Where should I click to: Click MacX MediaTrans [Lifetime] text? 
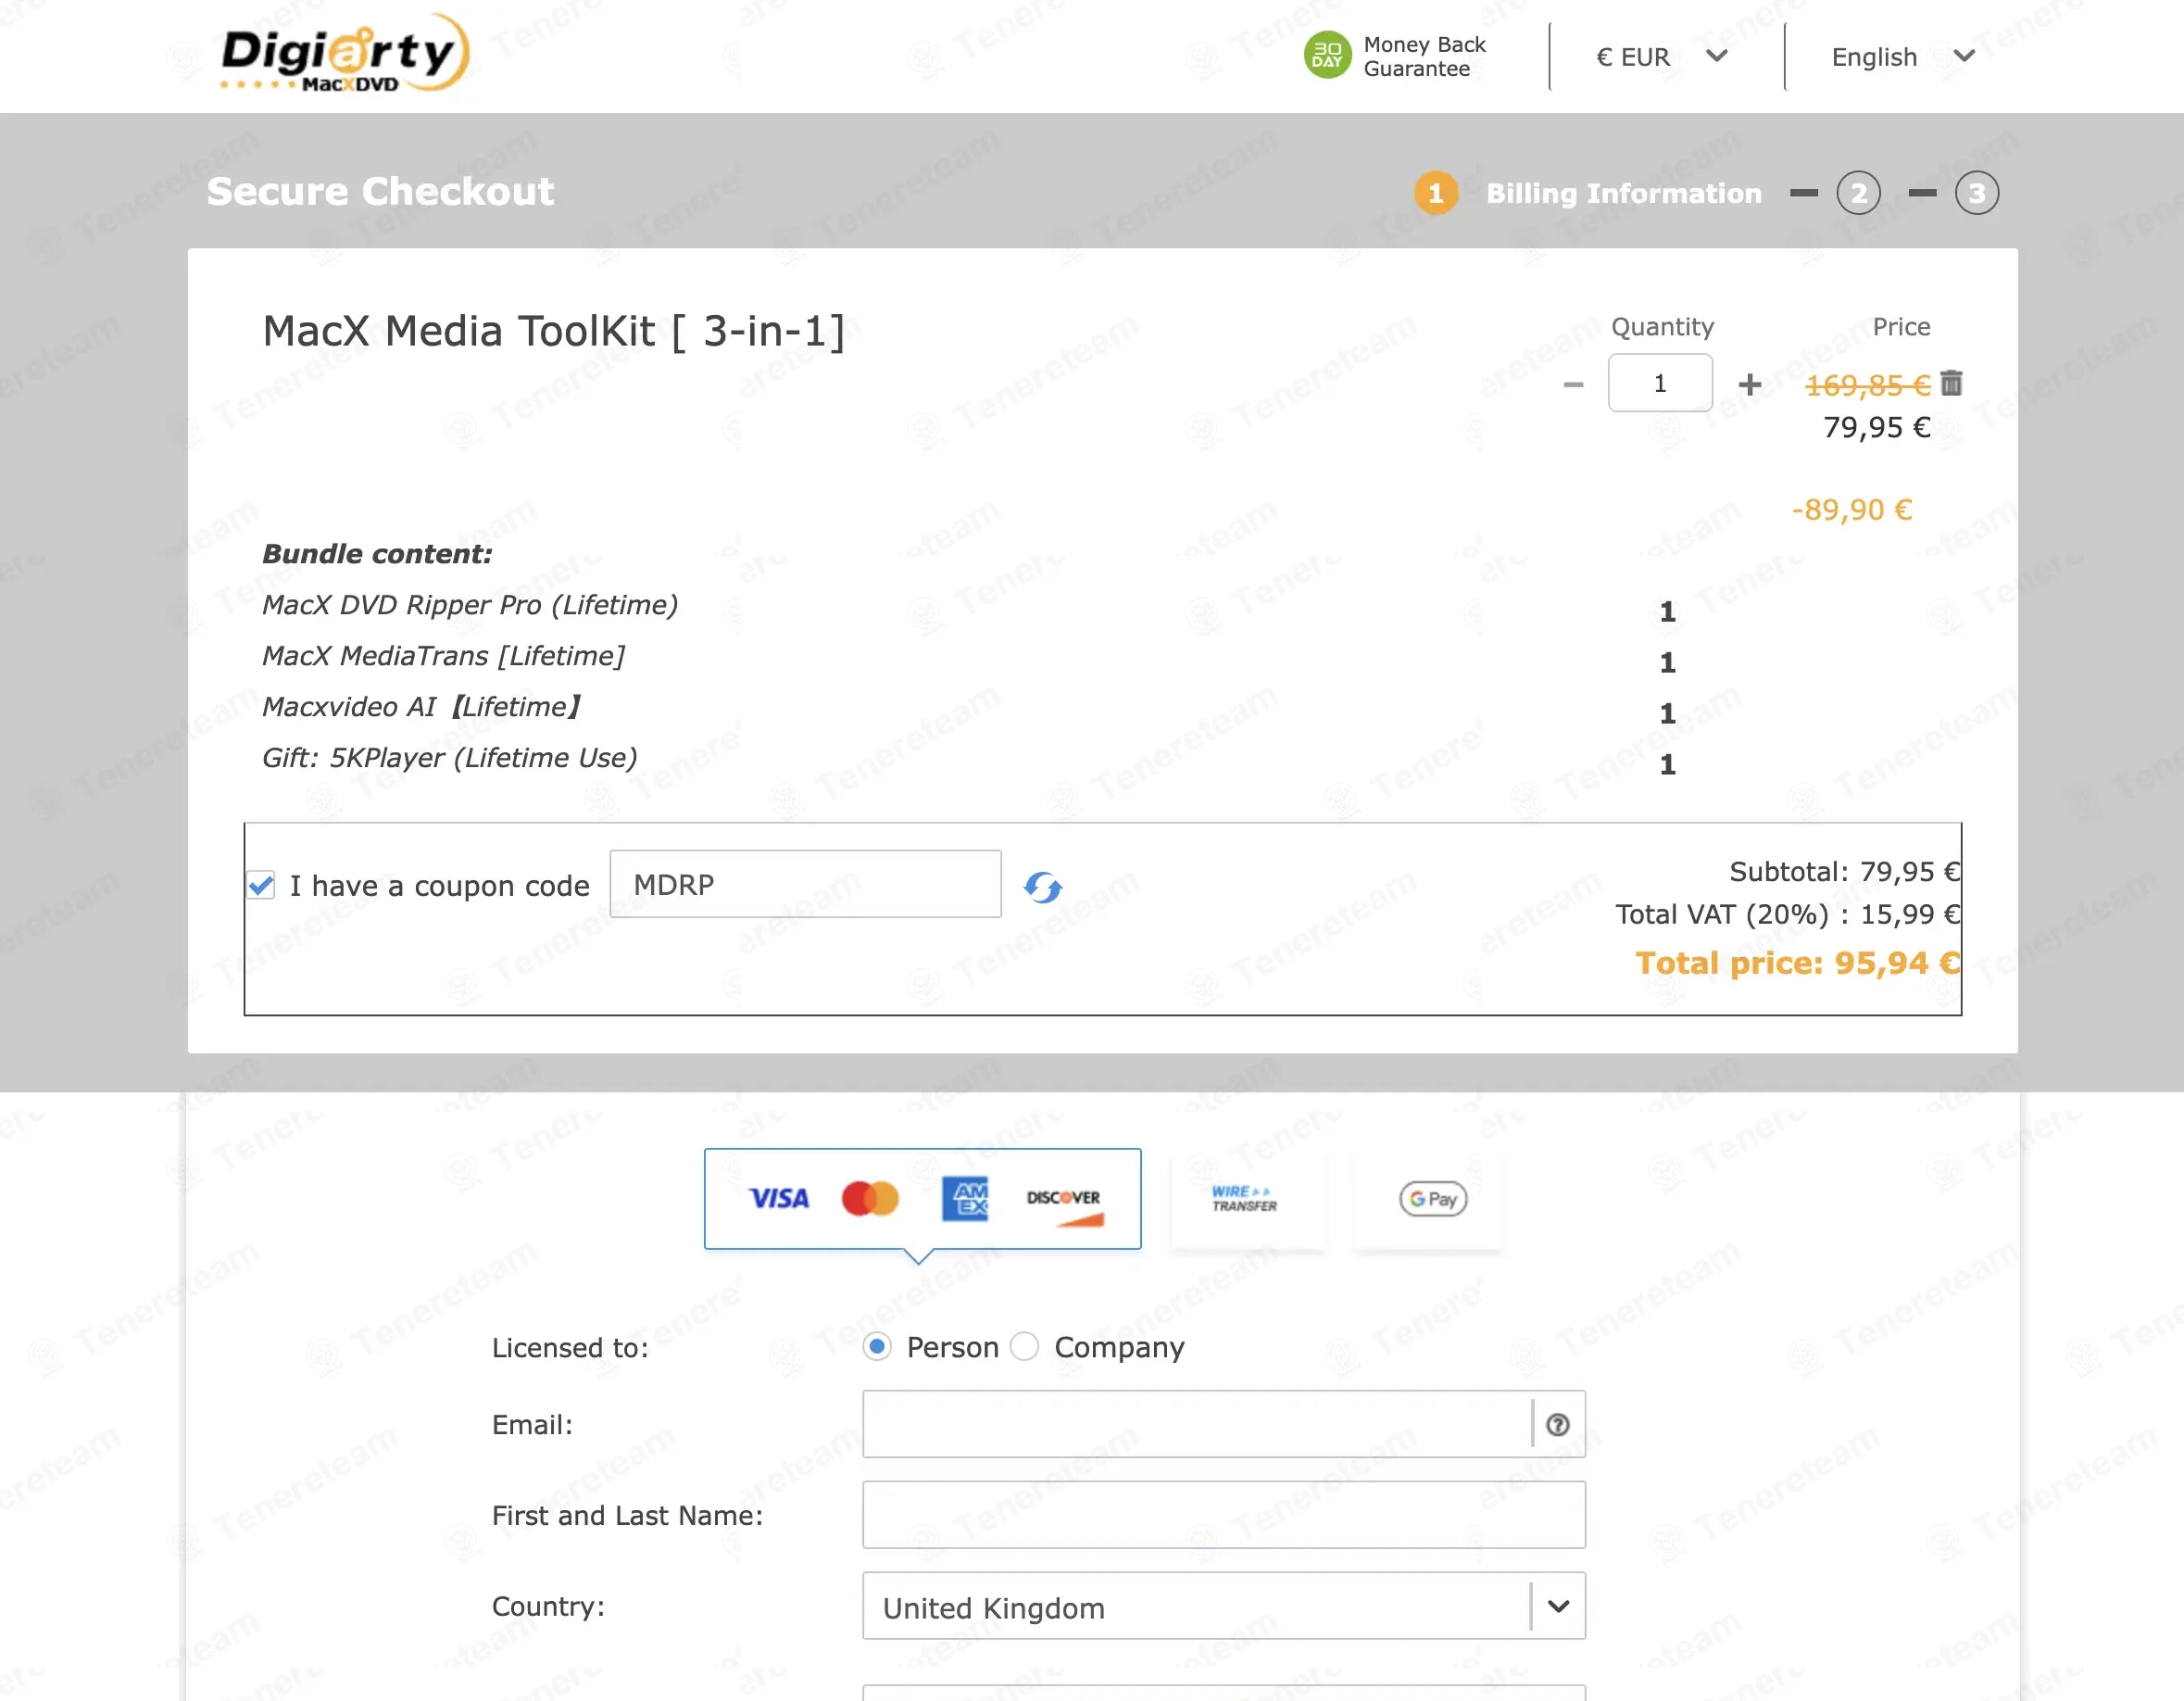pos(443,656)
